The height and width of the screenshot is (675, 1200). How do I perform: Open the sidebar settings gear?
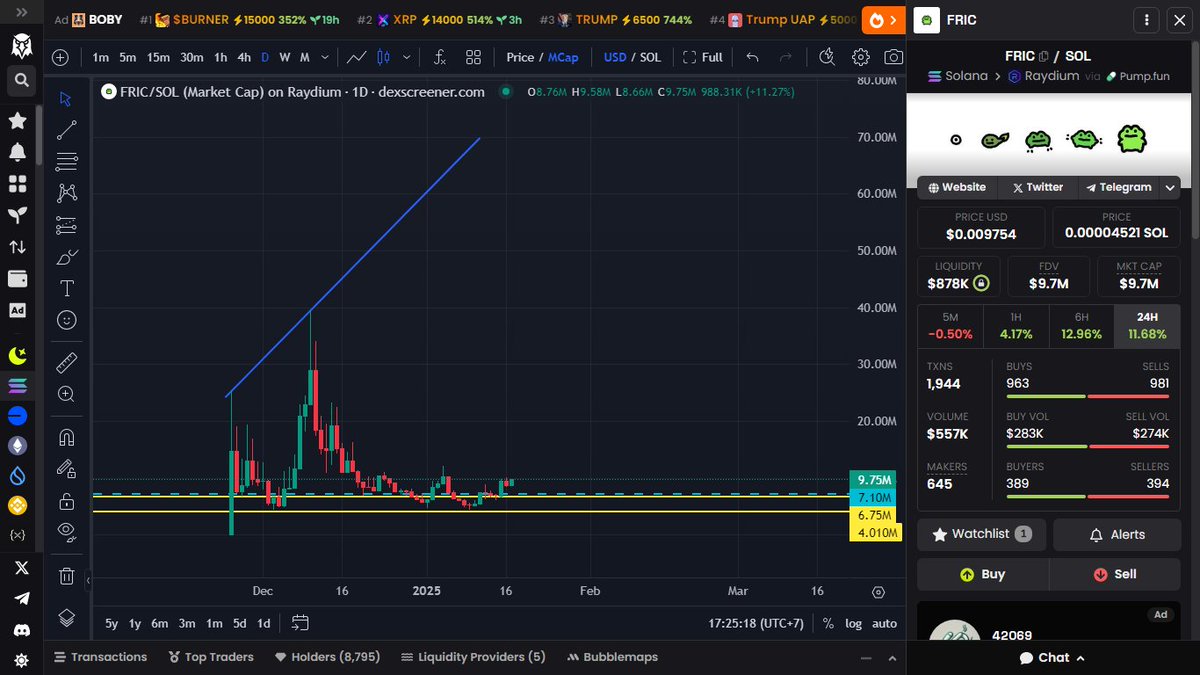20,660
